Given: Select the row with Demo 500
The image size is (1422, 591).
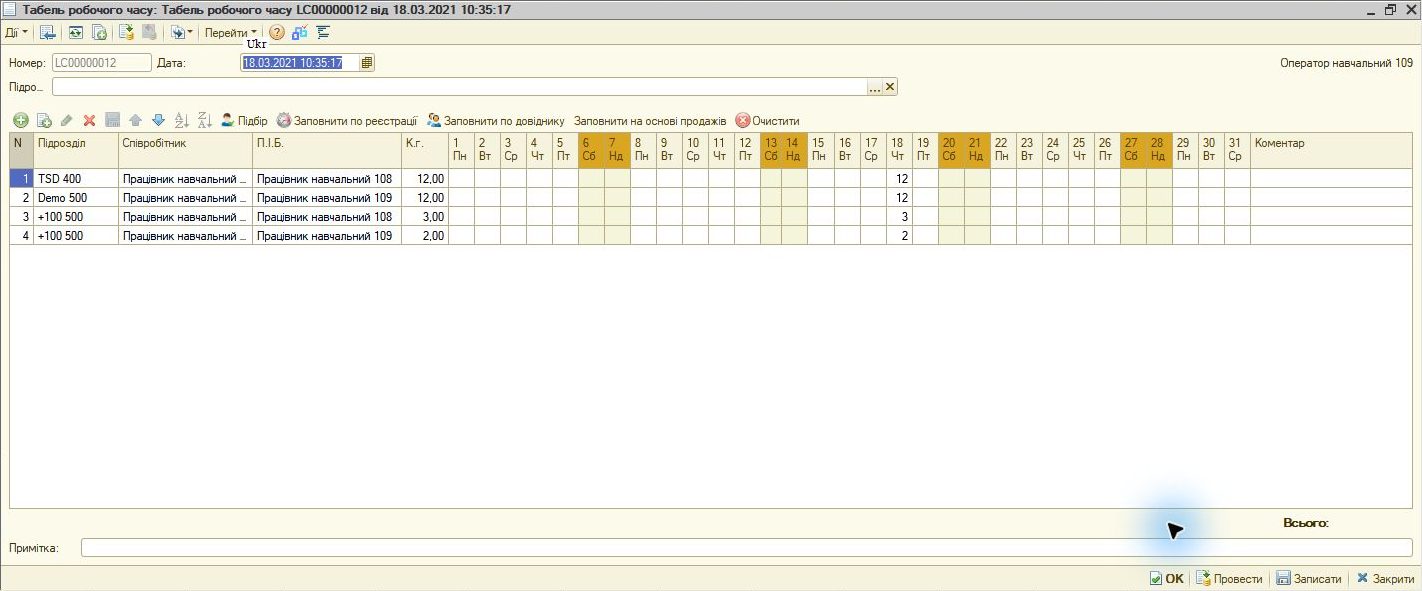Looking at the screenshot, I should (x=711, y=197).
